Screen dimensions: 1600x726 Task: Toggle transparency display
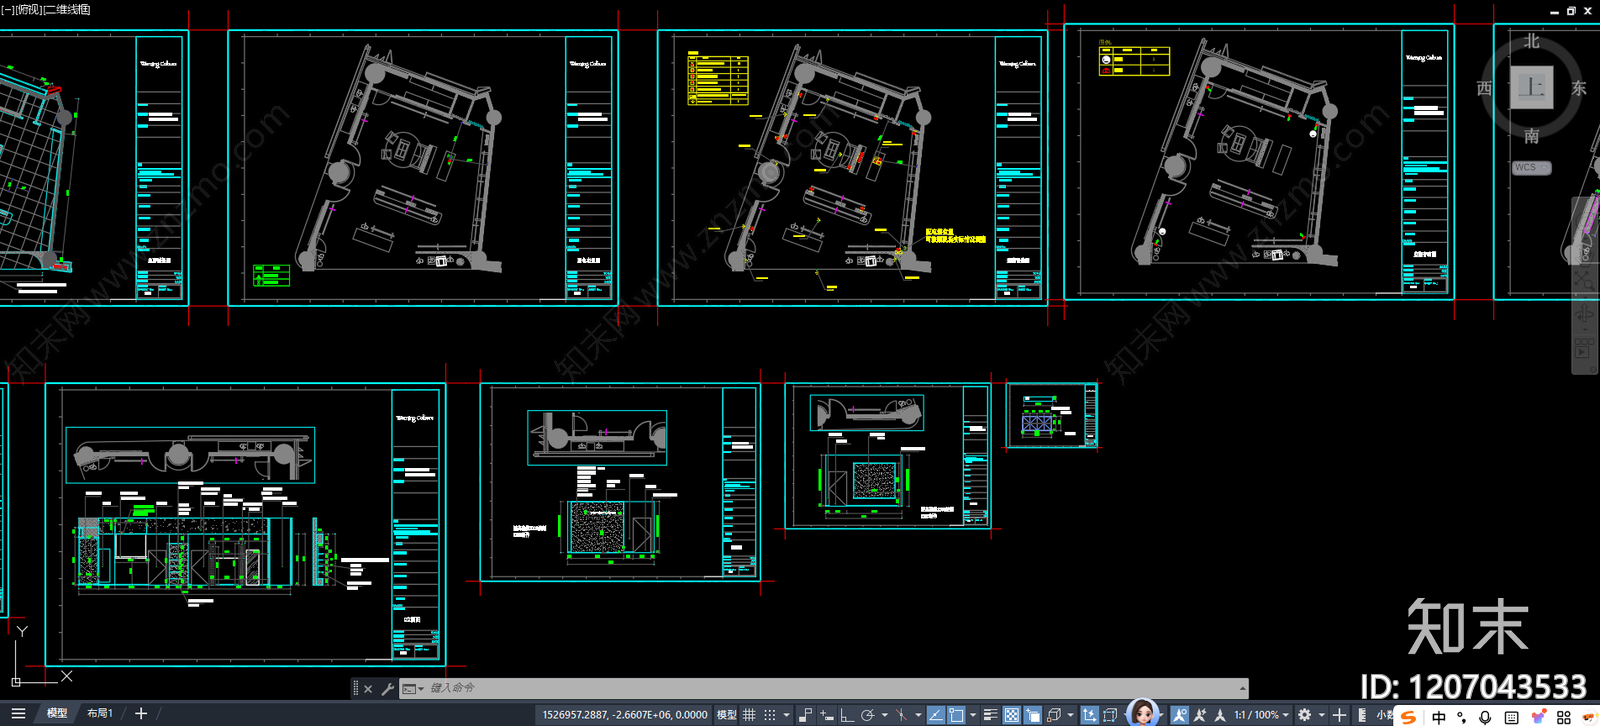pos(1012,715)
